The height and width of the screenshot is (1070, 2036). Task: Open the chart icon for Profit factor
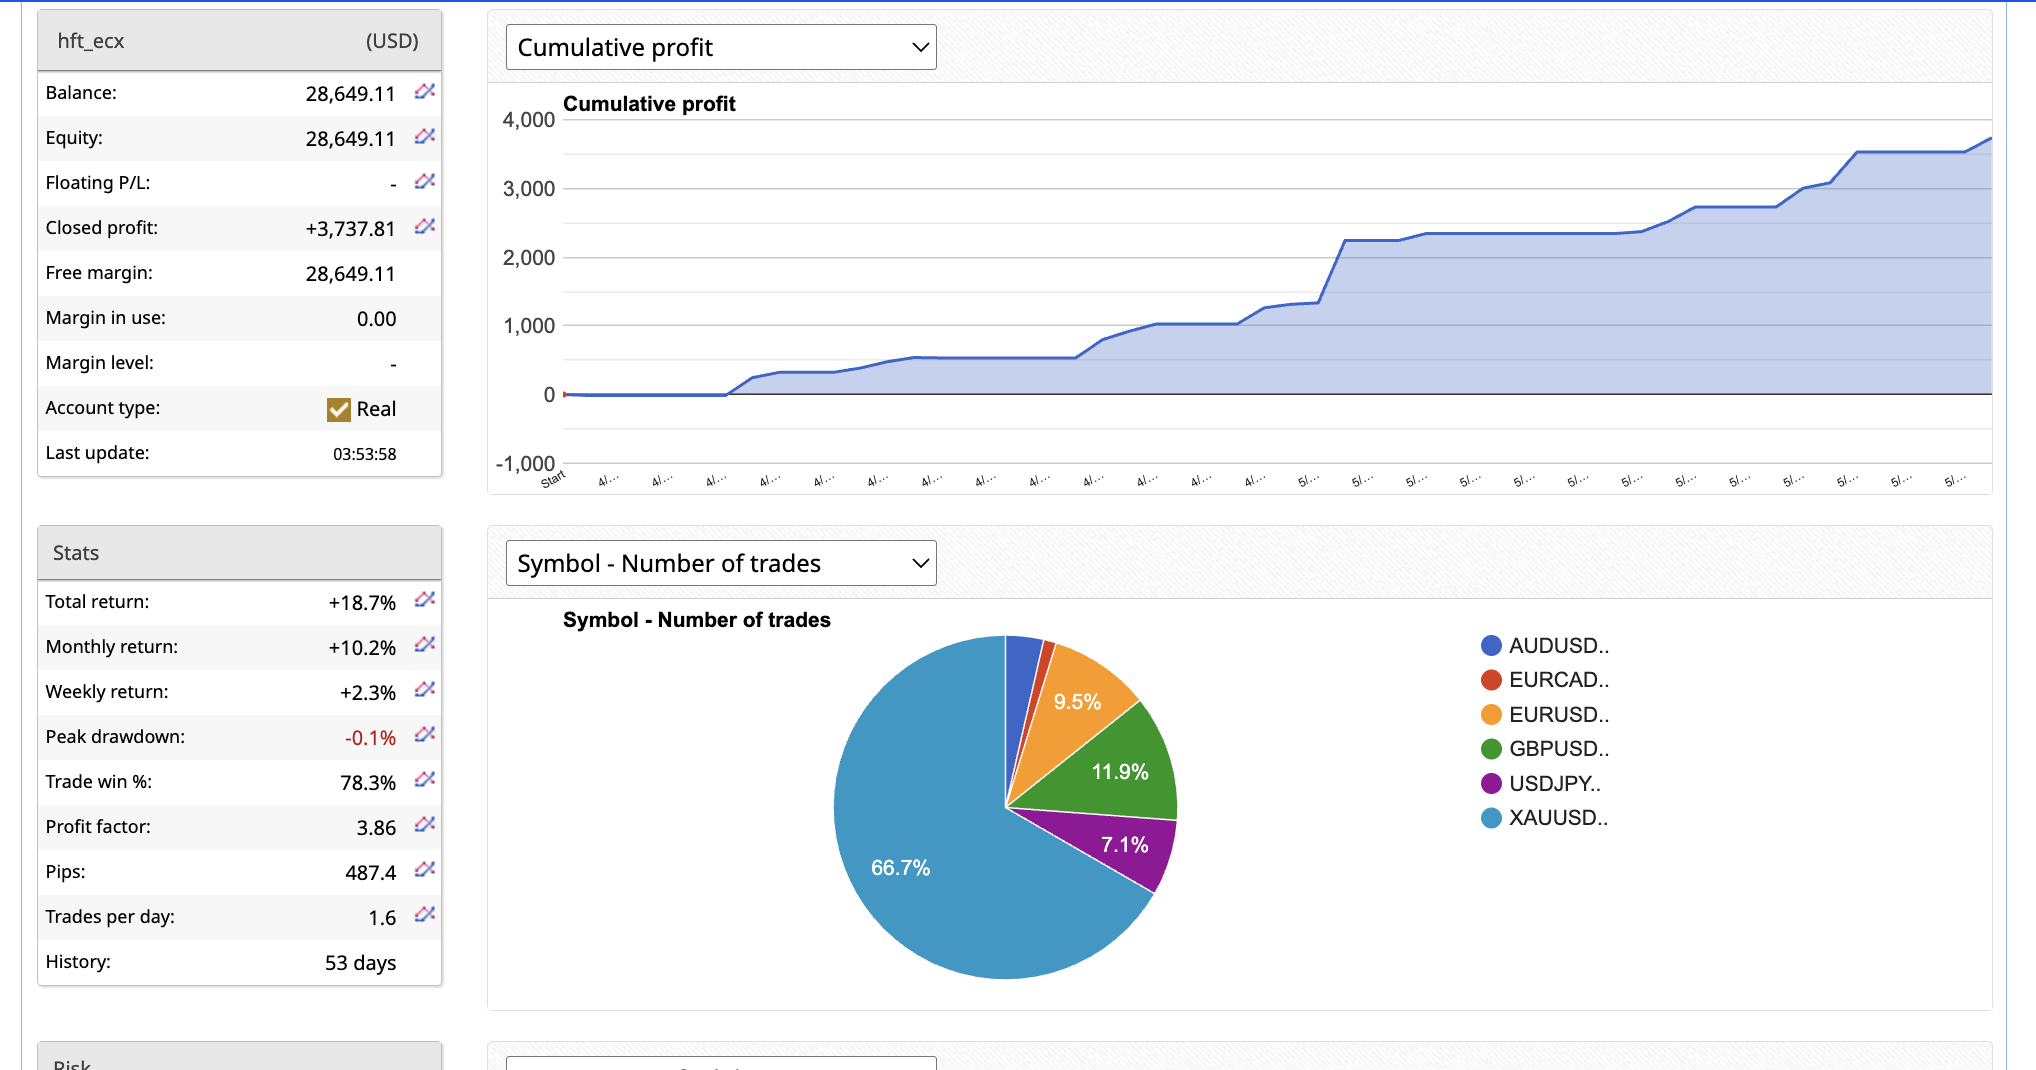pos(425,825)
